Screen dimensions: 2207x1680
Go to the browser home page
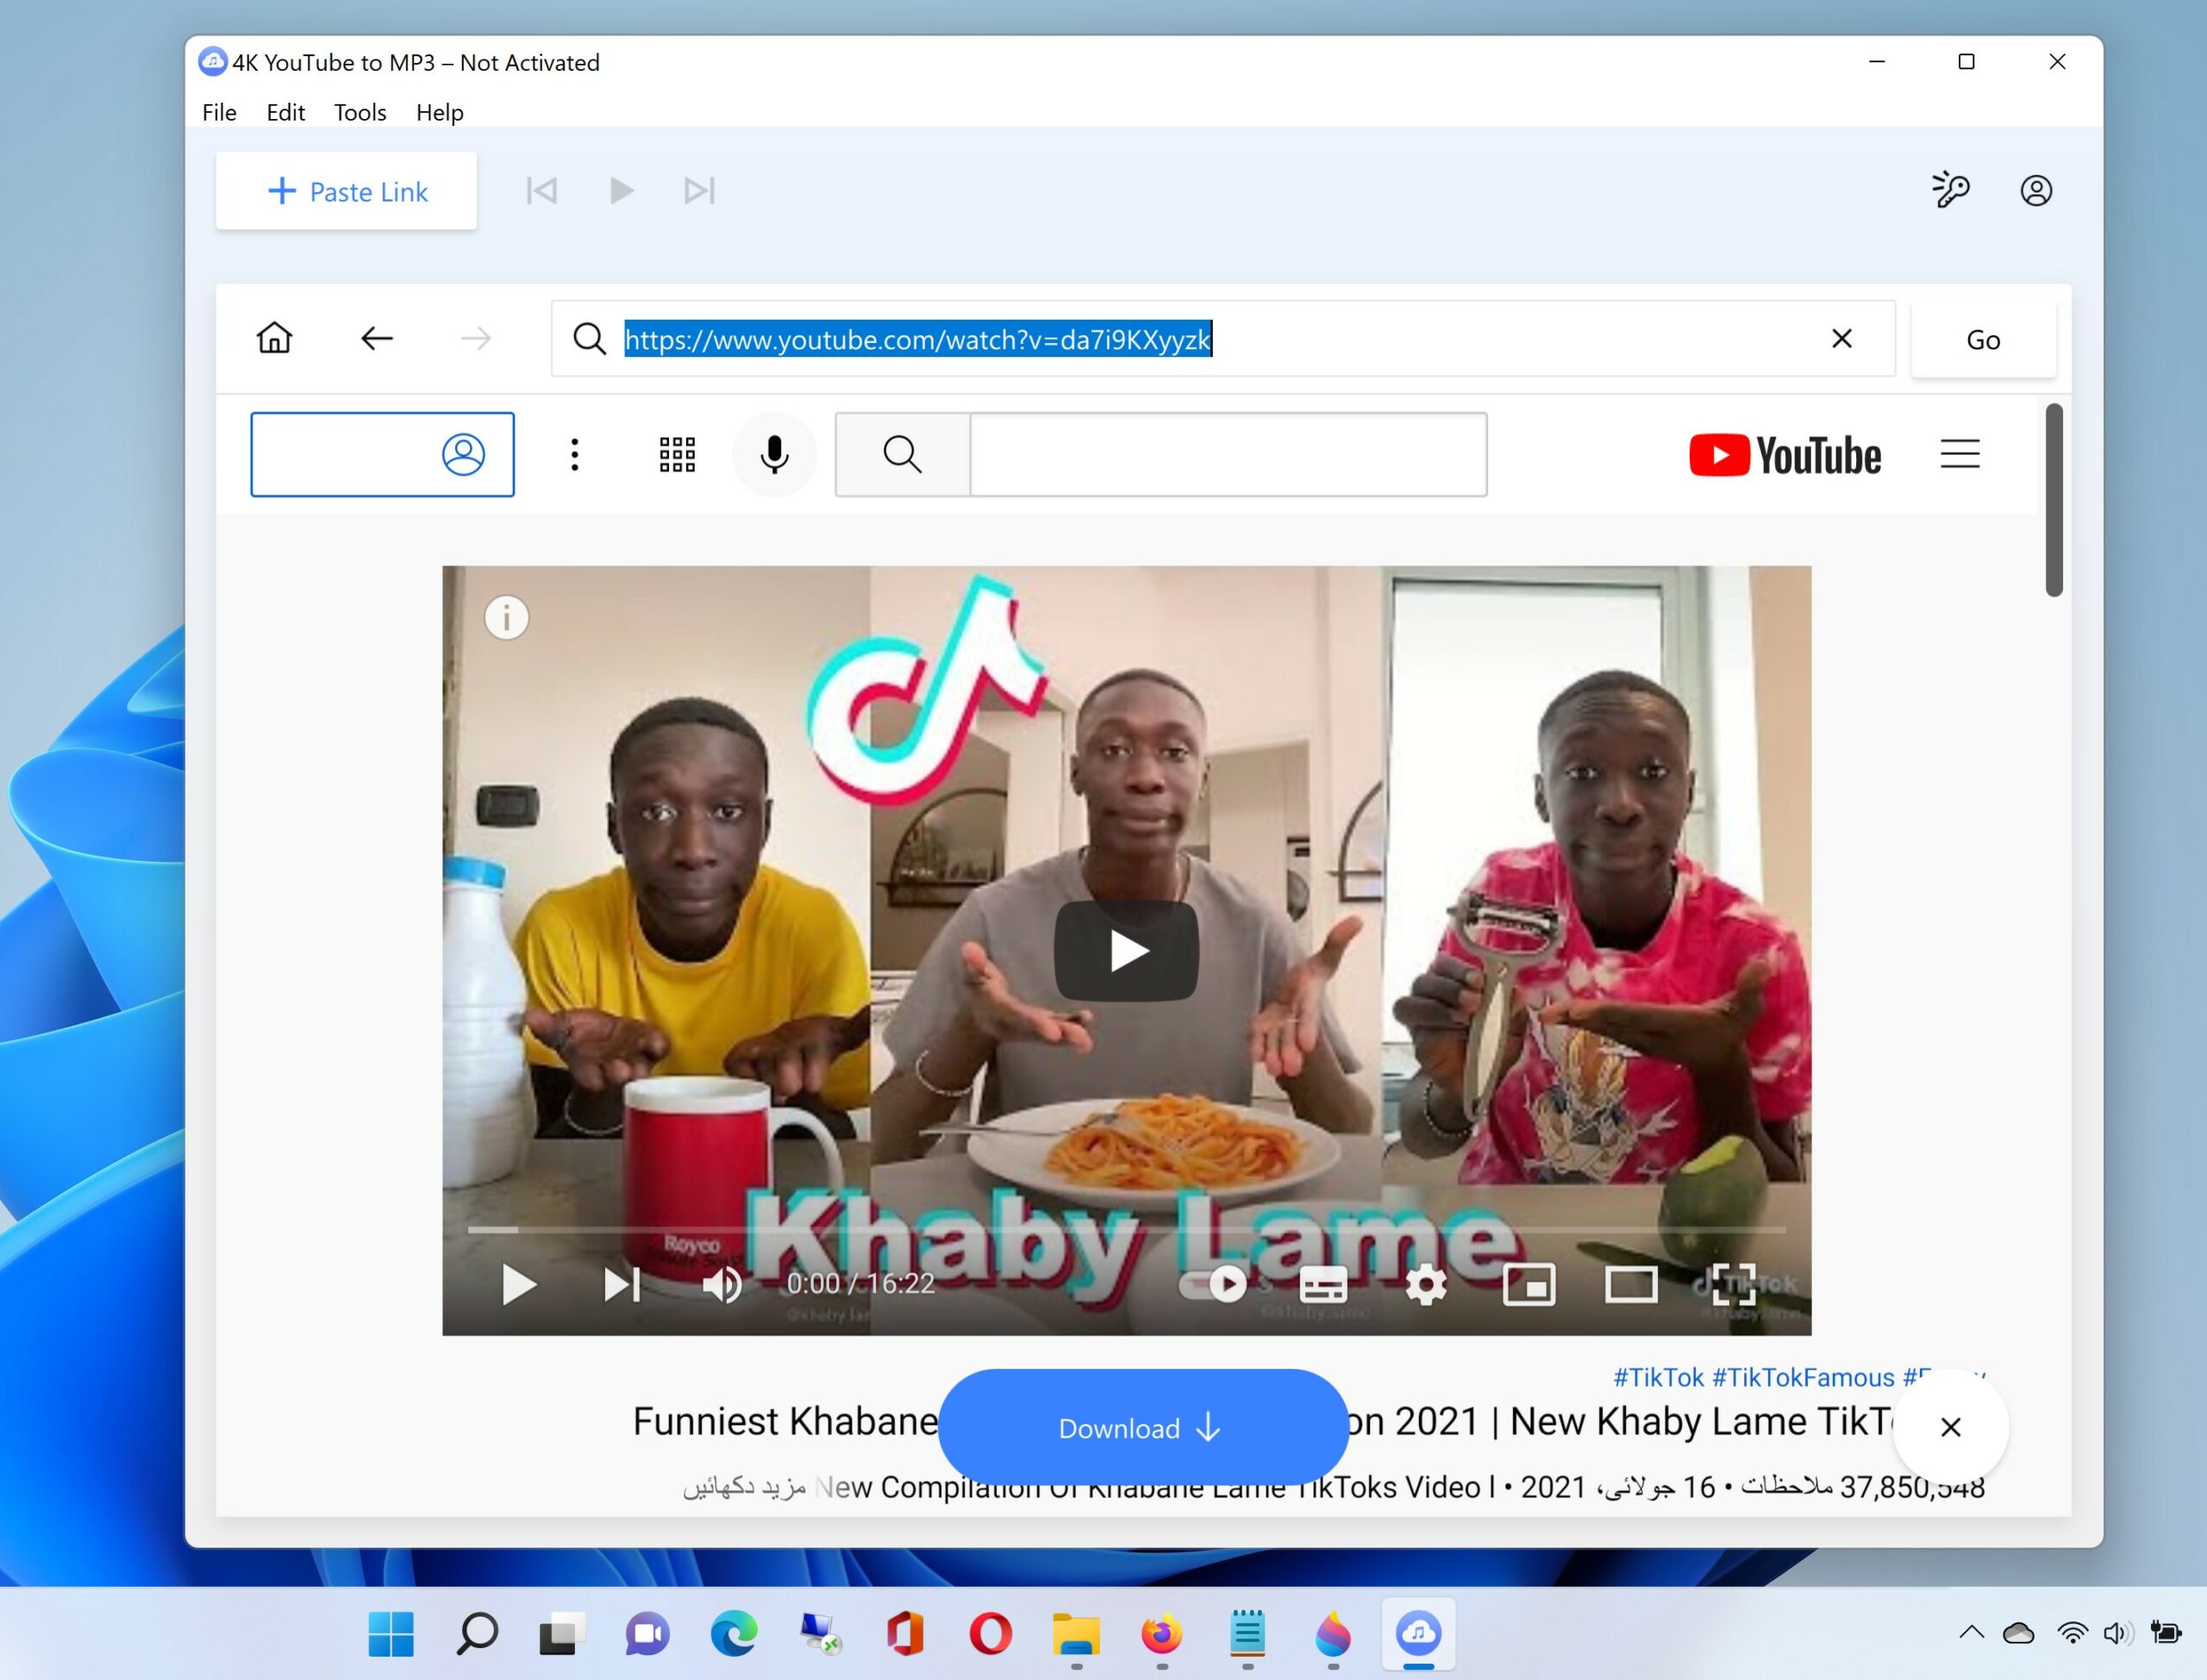tap(274, 338)
